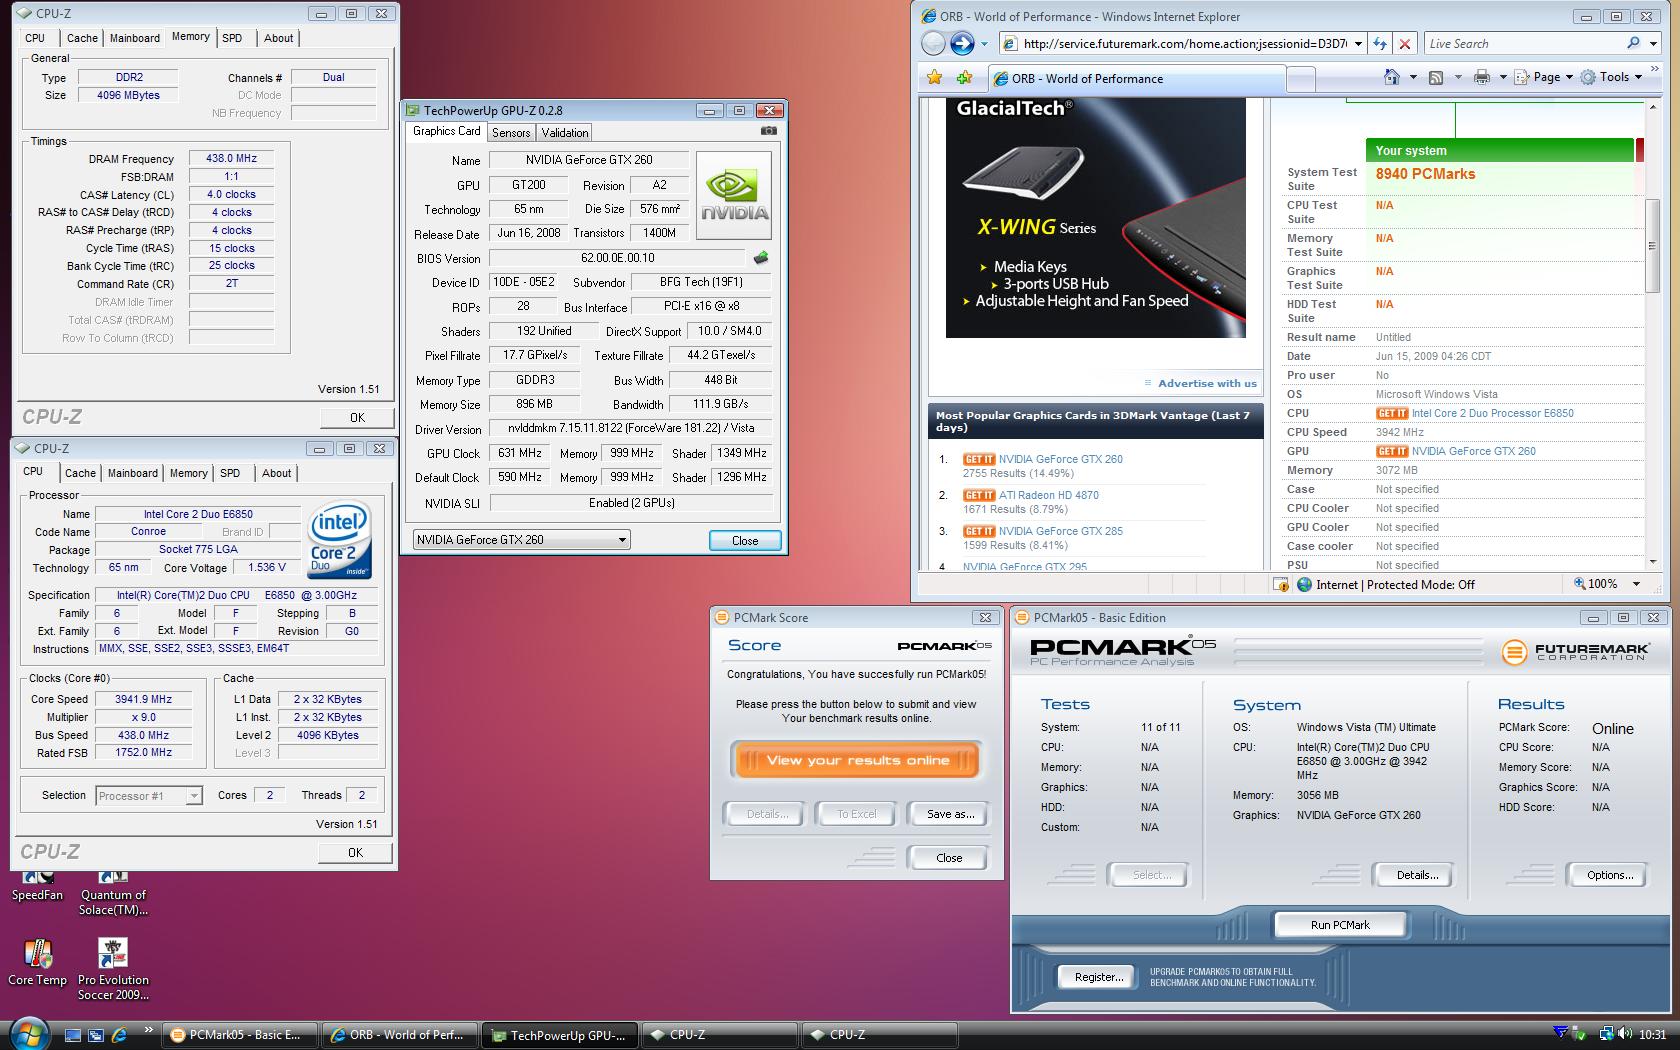
Task: Open the zoom level dropdown arrow
Action: (x=1637, y=584)
